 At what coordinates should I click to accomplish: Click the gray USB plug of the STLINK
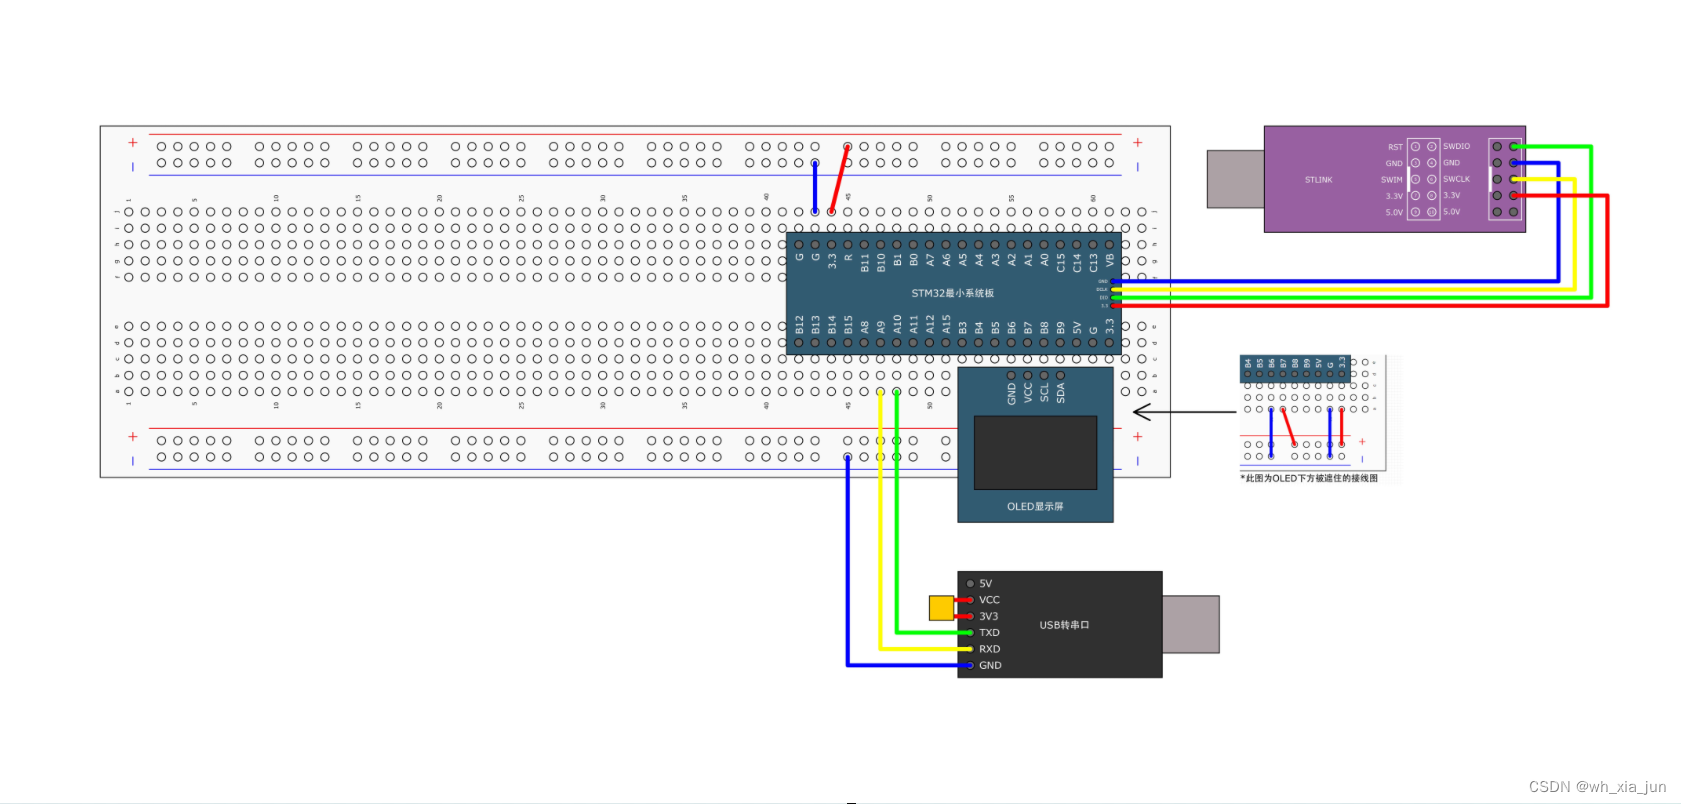[x=1235, y=179]
